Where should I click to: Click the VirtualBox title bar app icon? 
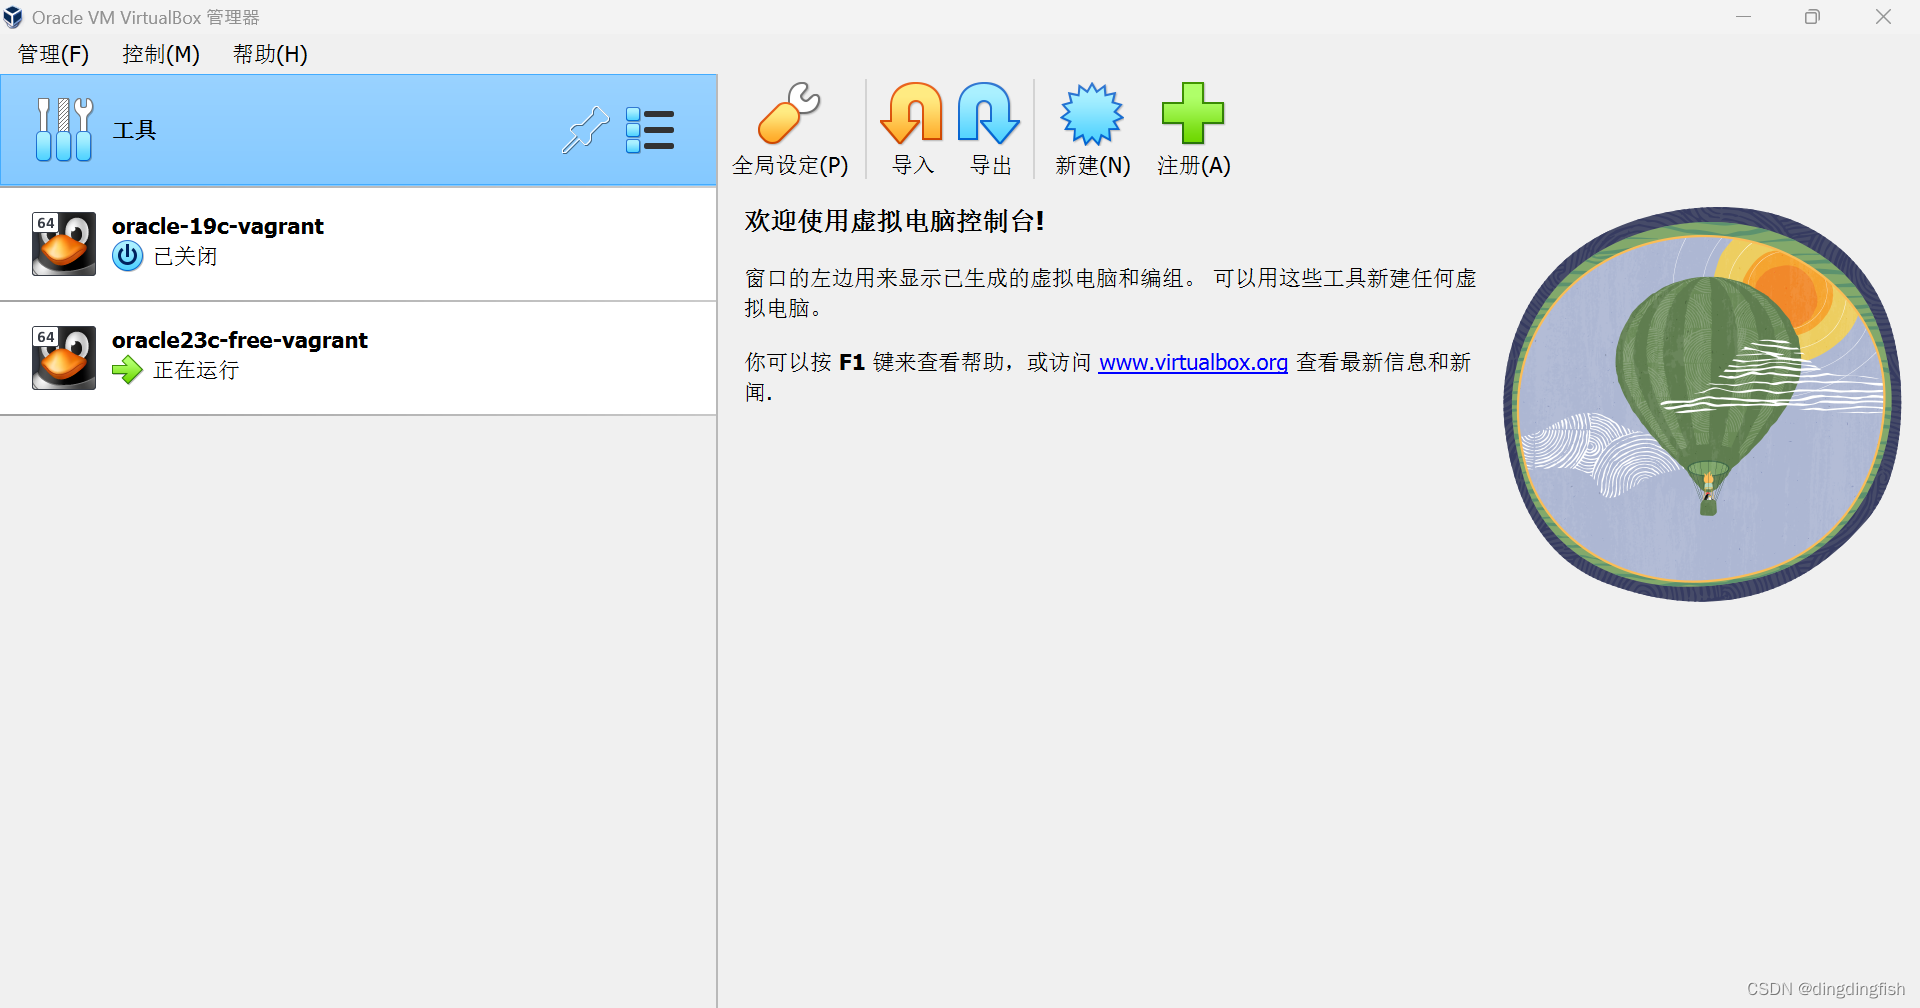pos(13,17)
